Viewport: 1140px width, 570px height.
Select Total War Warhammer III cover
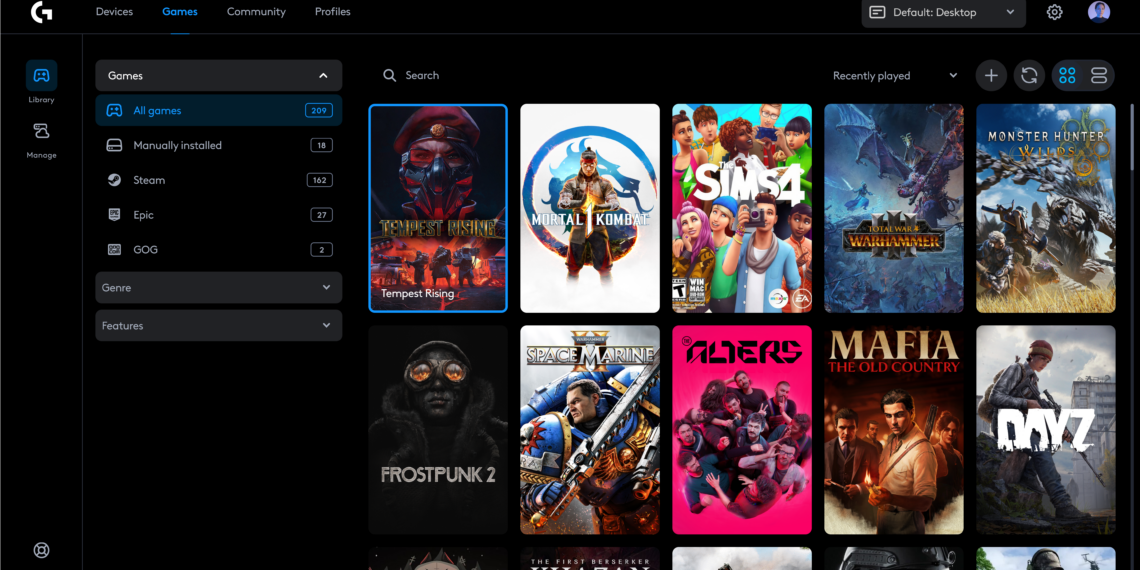coord(894,208)
